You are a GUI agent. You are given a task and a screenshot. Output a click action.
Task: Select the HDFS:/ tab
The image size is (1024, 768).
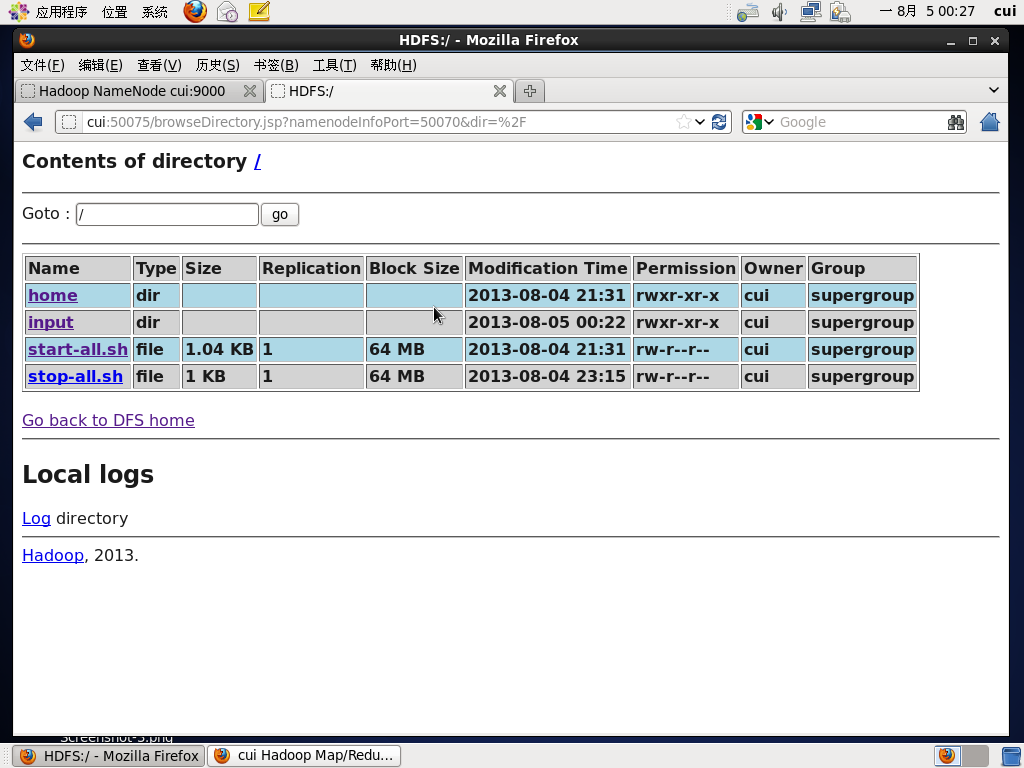click(x=389, y=91)
